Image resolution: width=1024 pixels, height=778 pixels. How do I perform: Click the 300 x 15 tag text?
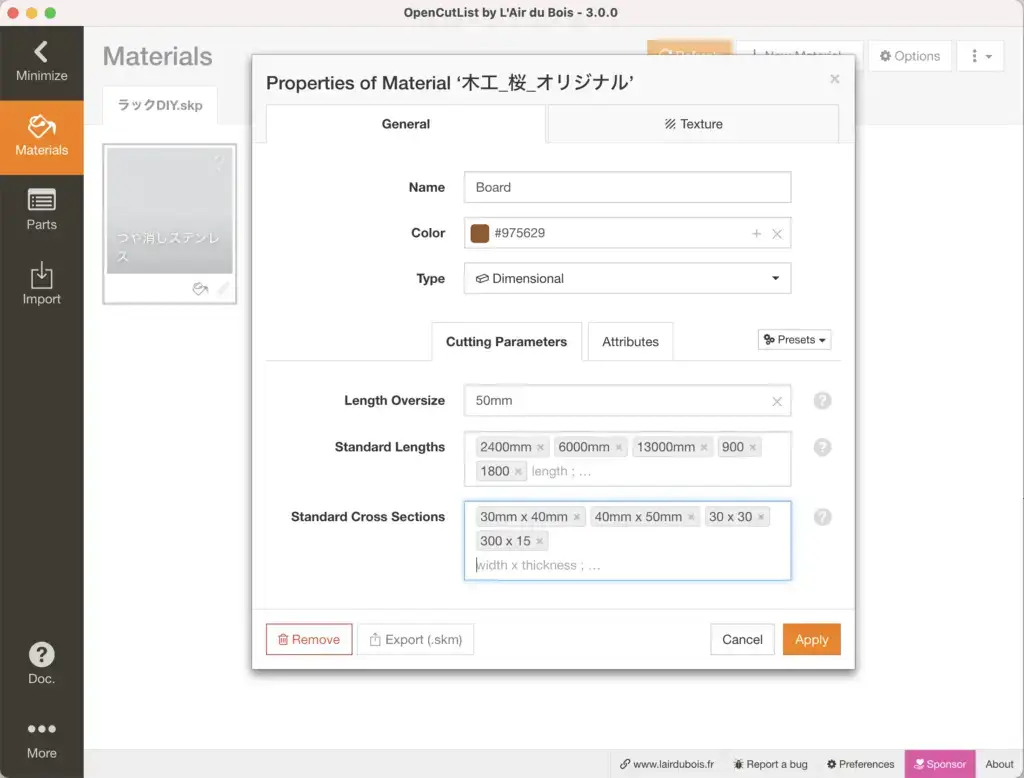point(505,542)
